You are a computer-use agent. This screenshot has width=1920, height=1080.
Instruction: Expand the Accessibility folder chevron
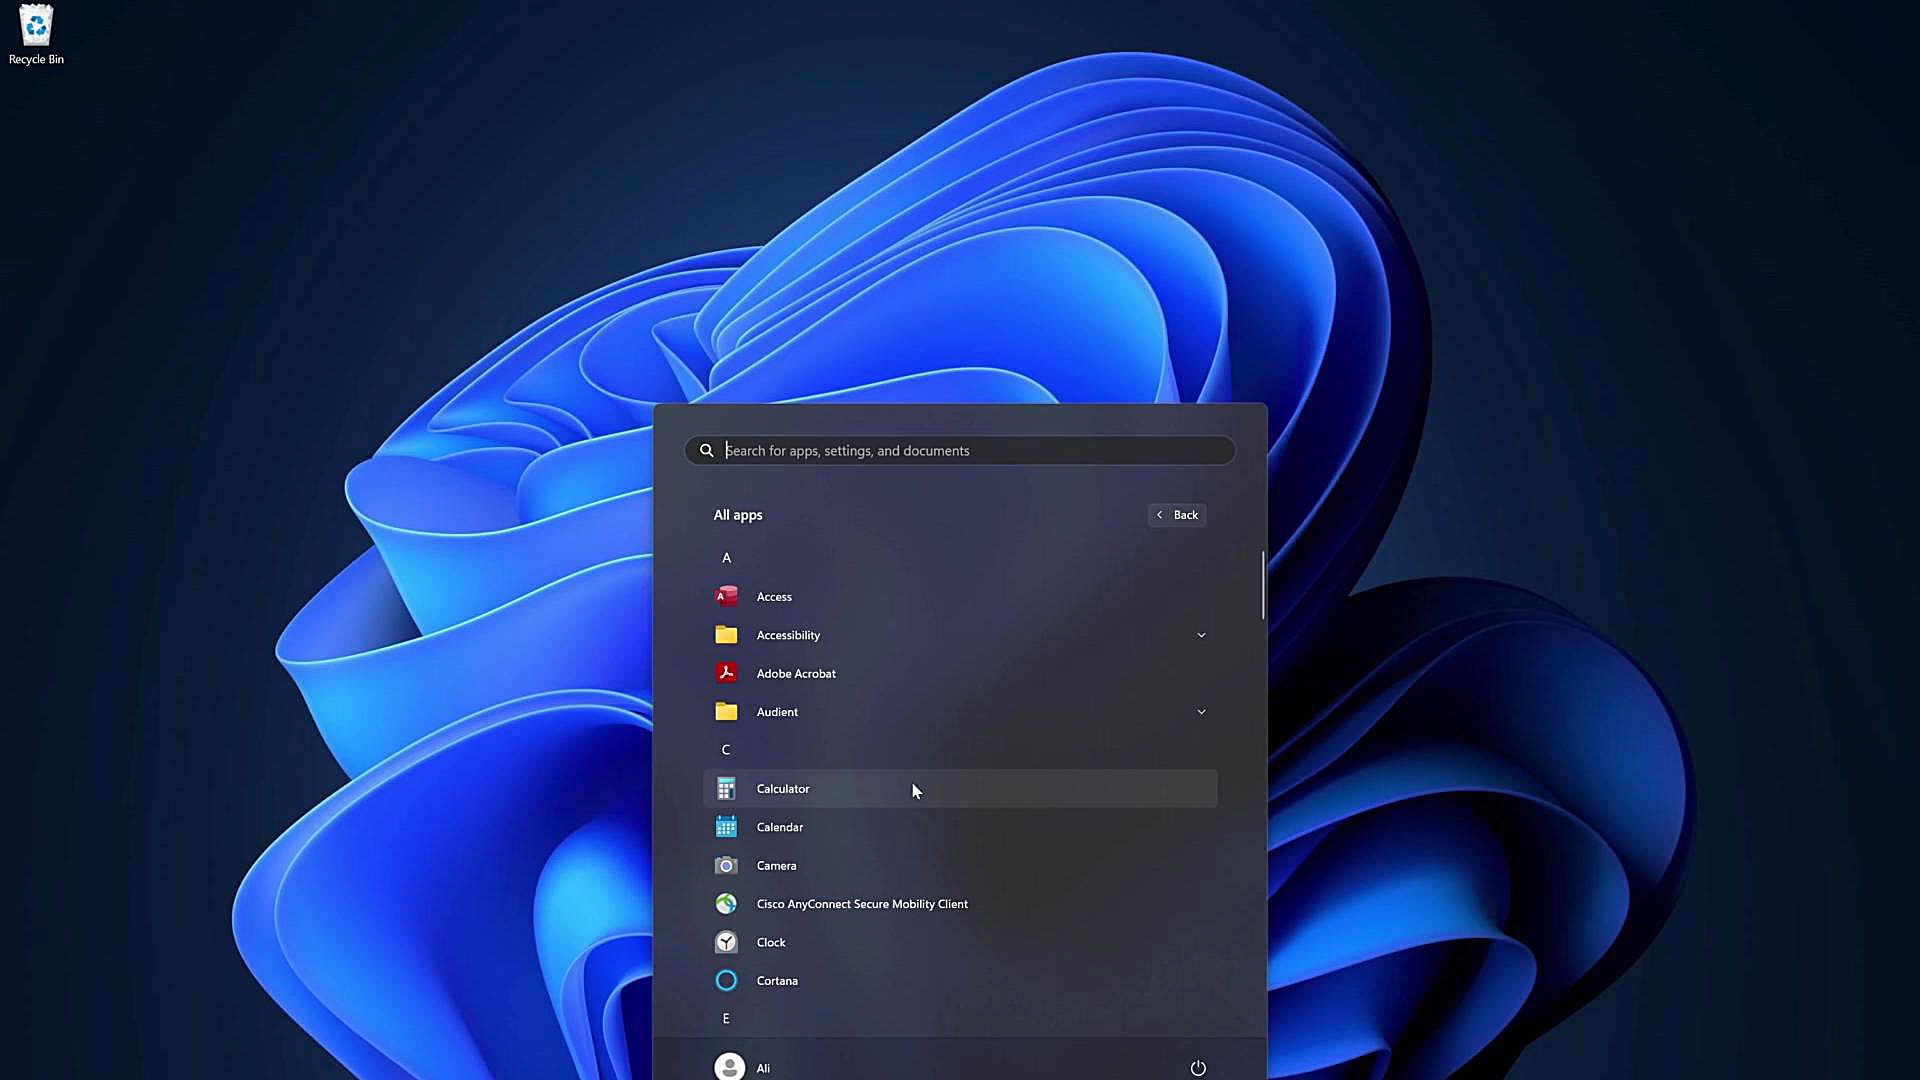pos(1201,635)
